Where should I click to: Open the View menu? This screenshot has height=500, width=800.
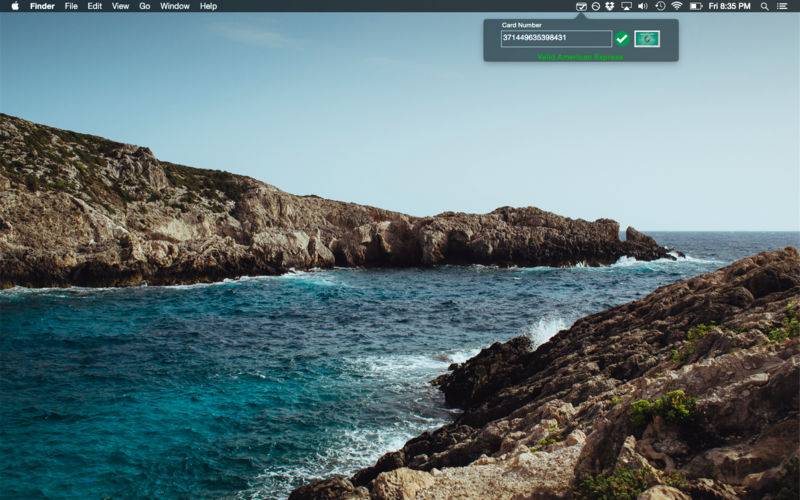pos(120,6)
